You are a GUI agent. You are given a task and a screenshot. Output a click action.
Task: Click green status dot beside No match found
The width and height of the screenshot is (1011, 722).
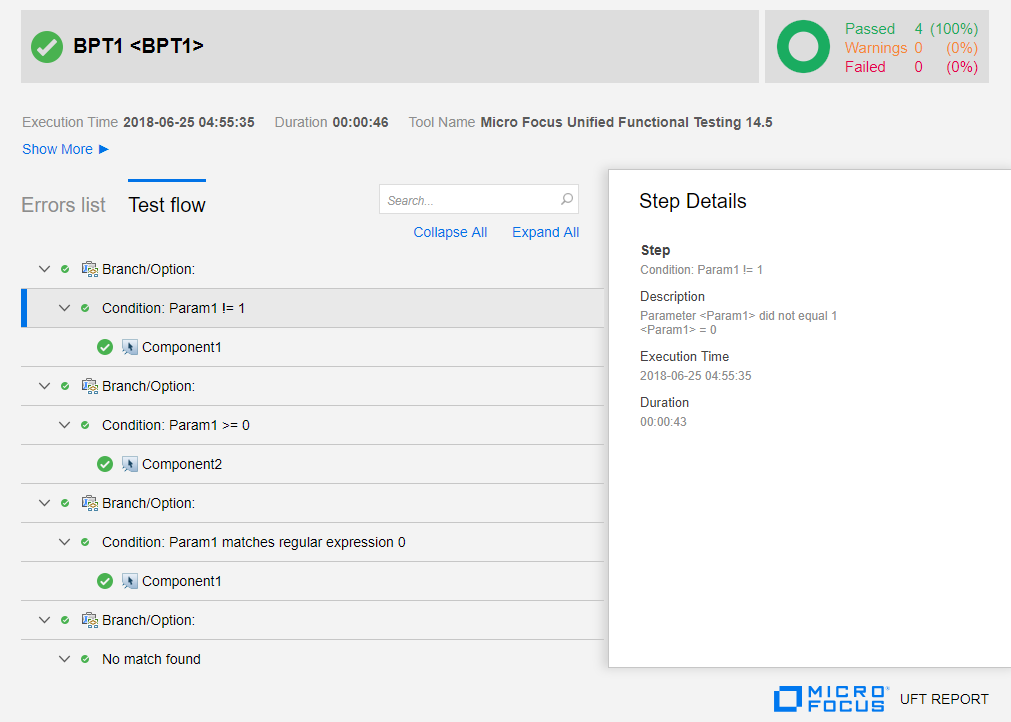[85, 659]
